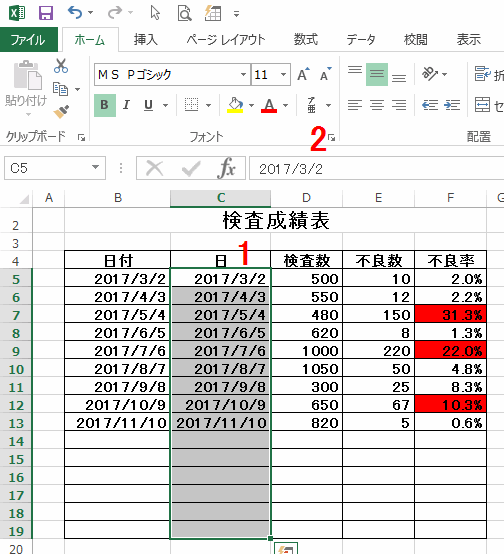Click the red cell showing 31.3%
Screen dimensions: 504x554
point(450,314)
